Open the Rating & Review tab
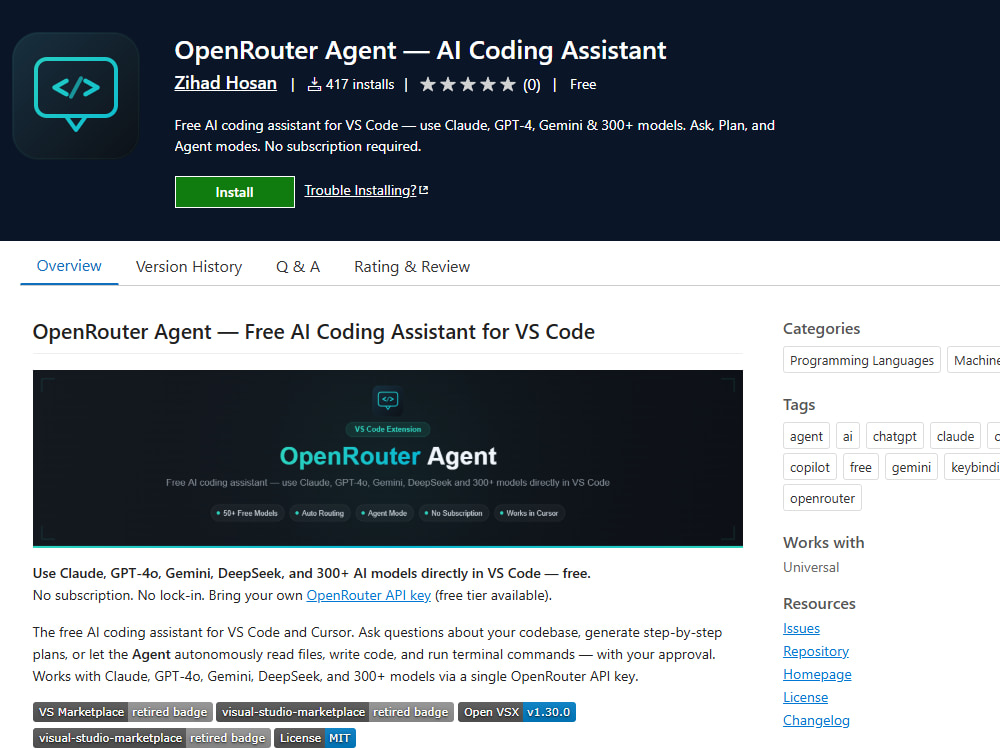The height and width of the screenshot is (750, 1000). point(412,267)
